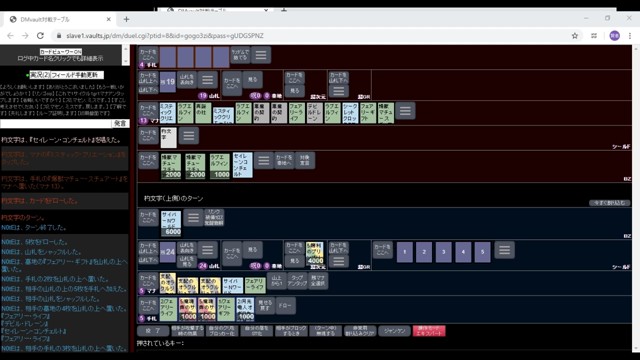Image resolution: width=640 pixels, height=360 pixels.
Task: Open the browser profile avatar icon
Action: click(x=614, y=36)
